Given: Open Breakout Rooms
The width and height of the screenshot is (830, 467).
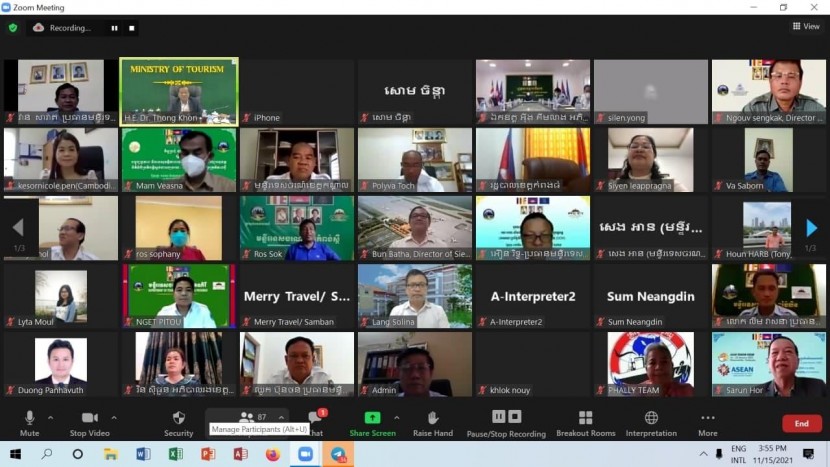Looking at the screenshot, I should 586,421.
